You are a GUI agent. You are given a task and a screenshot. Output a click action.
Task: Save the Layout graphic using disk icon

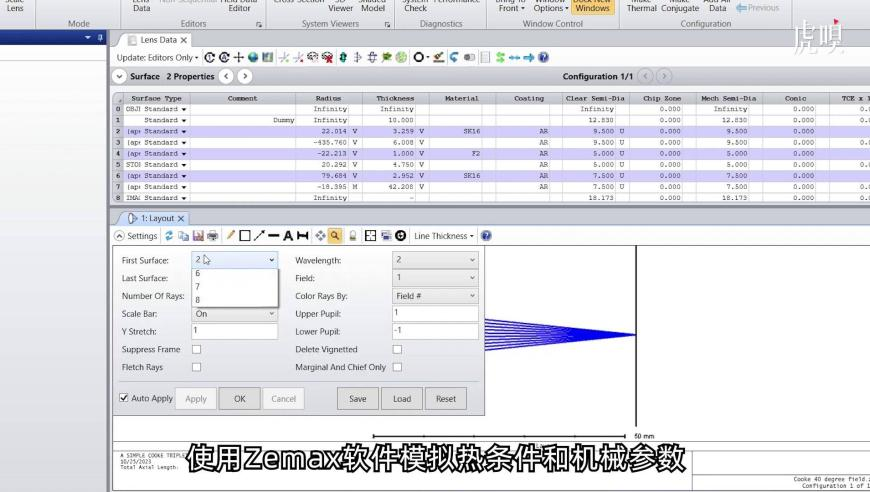(198, 236)
